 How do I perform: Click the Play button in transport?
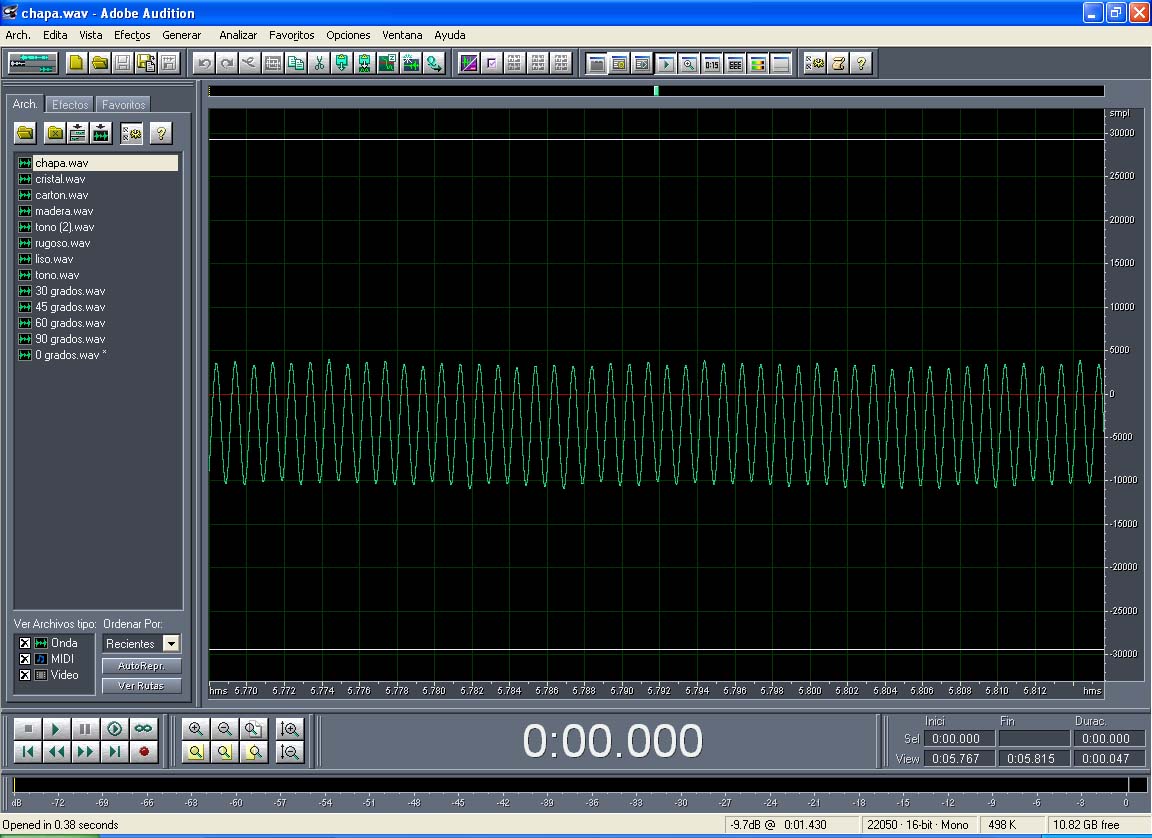click(56, 729)
